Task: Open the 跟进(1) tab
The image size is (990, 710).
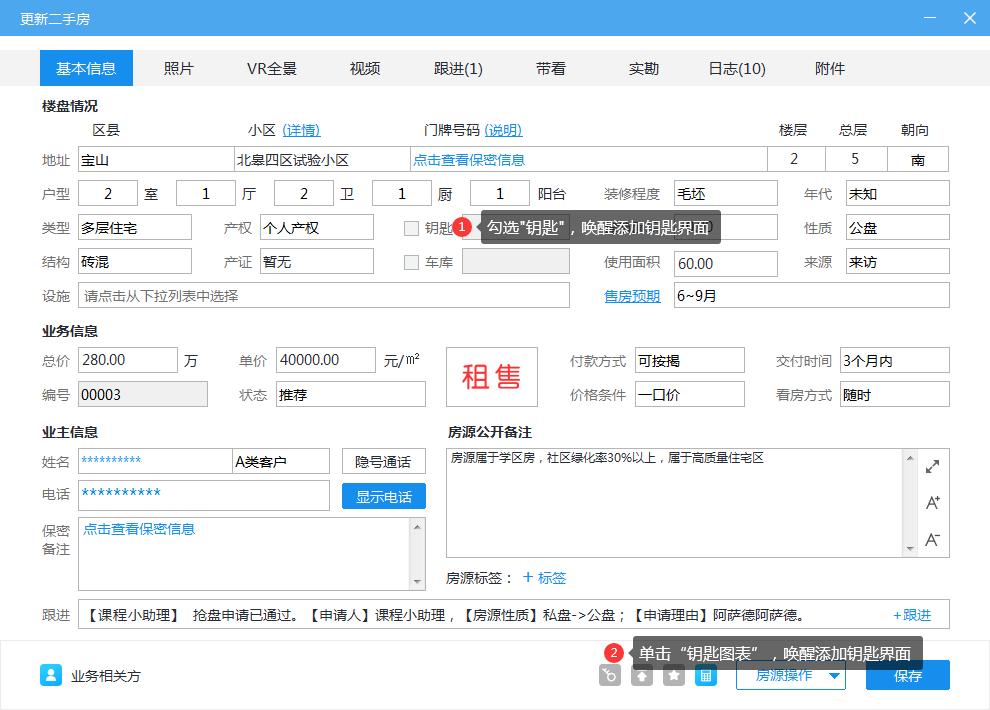Action: [457, 68]
